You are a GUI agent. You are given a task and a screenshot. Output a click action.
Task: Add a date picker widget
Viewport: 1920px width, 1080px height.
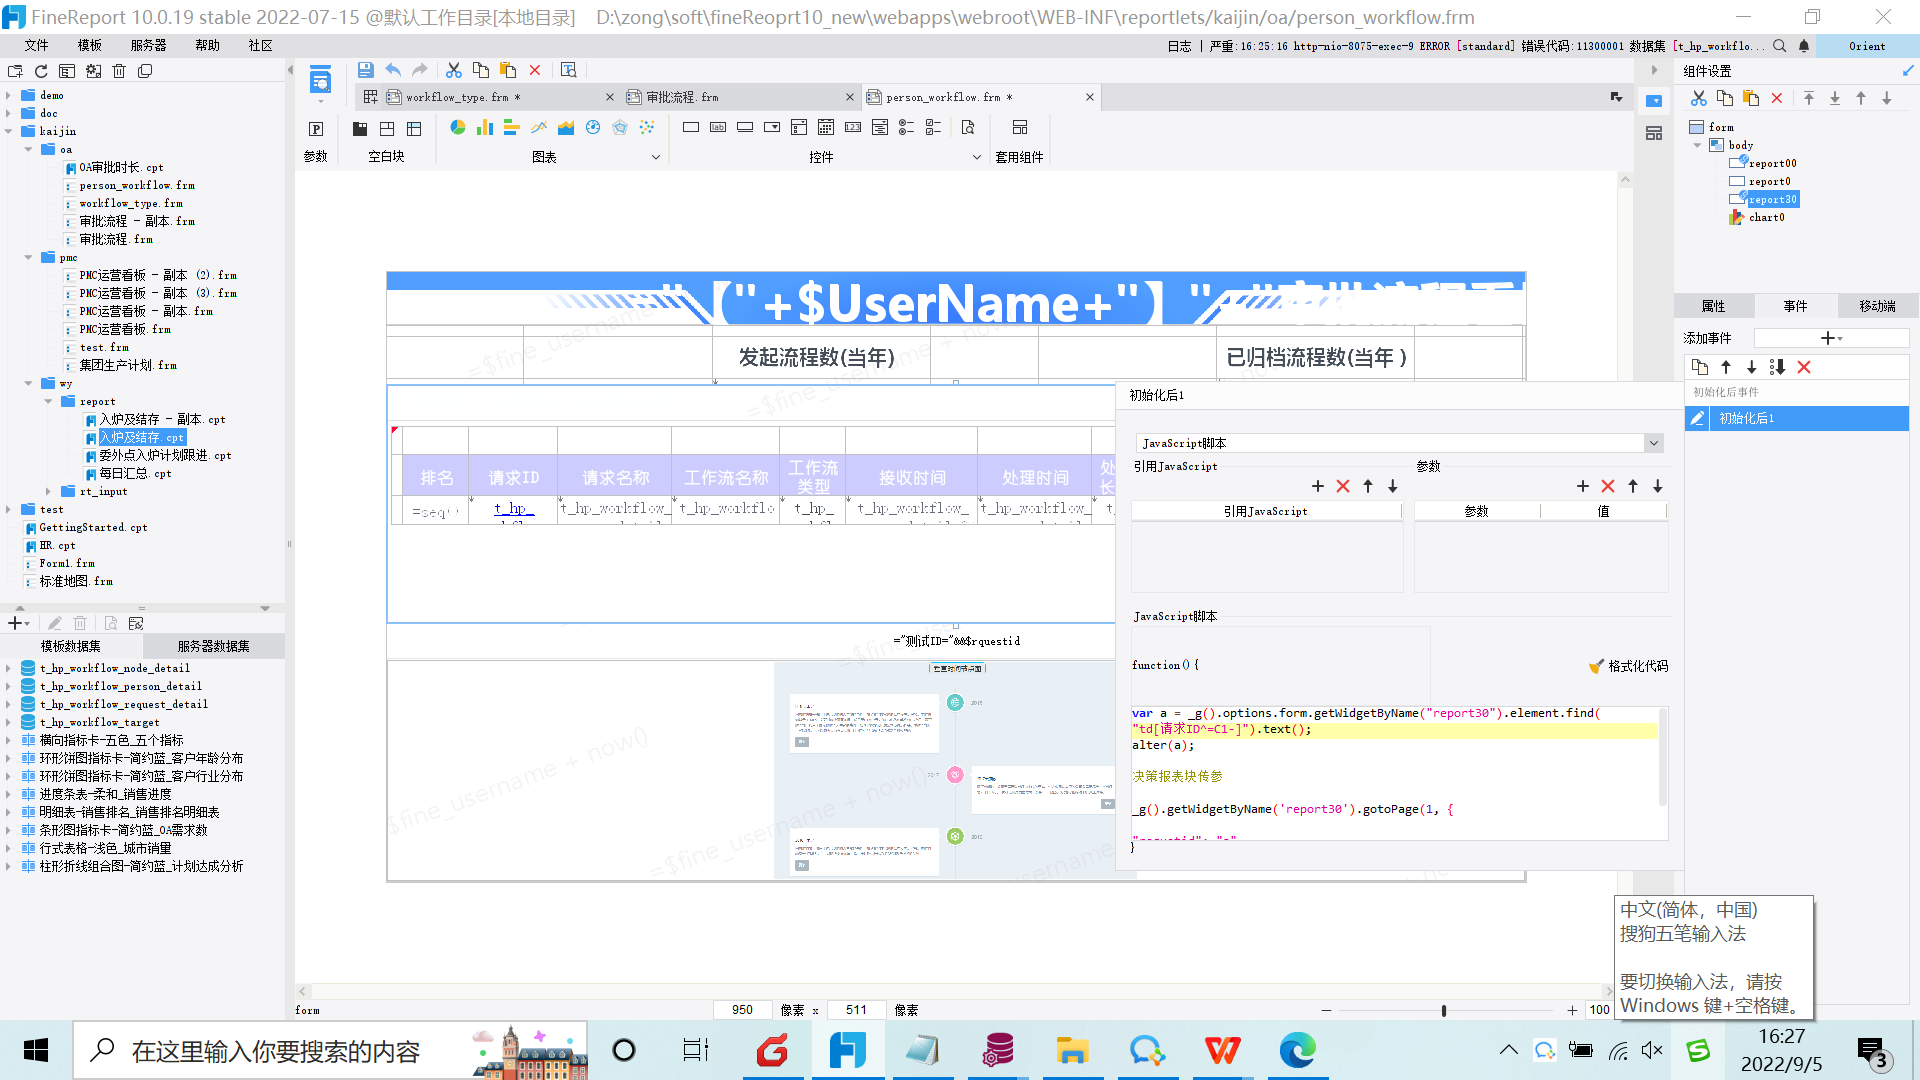[826, 127]
